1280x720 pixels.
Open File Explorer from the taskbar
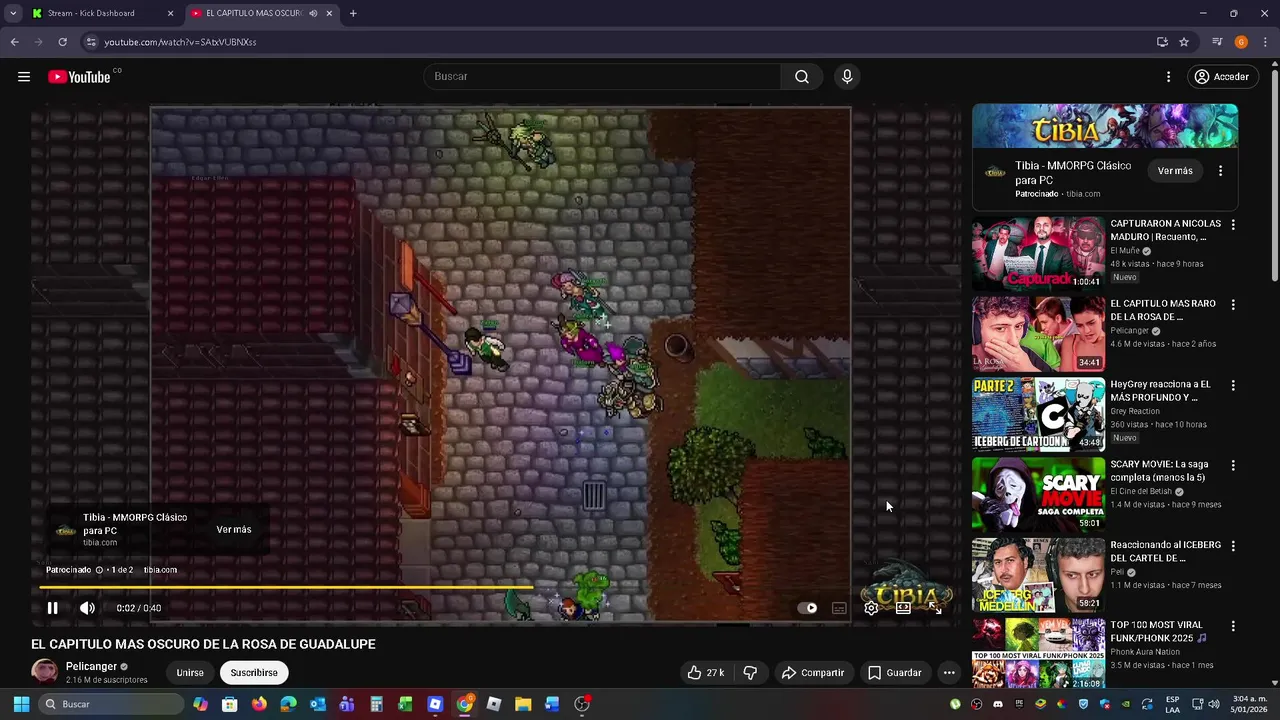pyautogui.click(x=523, y=704)
